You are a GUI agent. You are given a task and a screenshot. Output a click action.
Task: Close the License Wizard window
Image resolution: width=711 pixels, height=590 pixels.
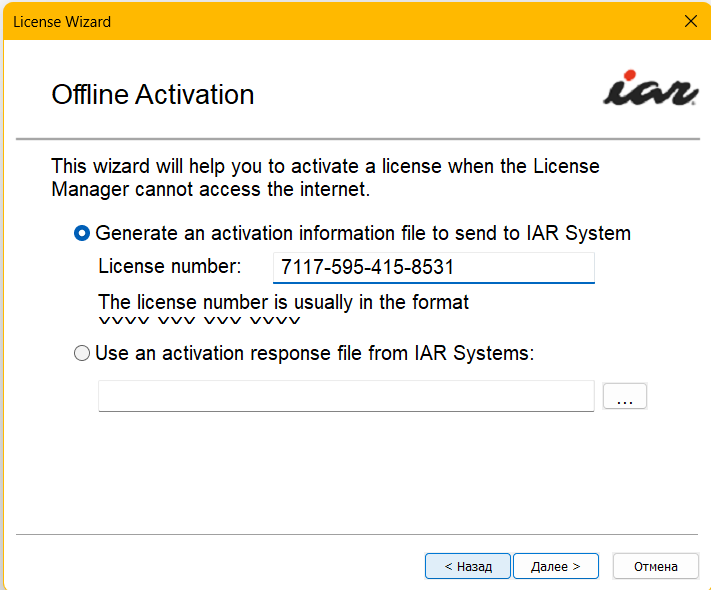[691, 21]
